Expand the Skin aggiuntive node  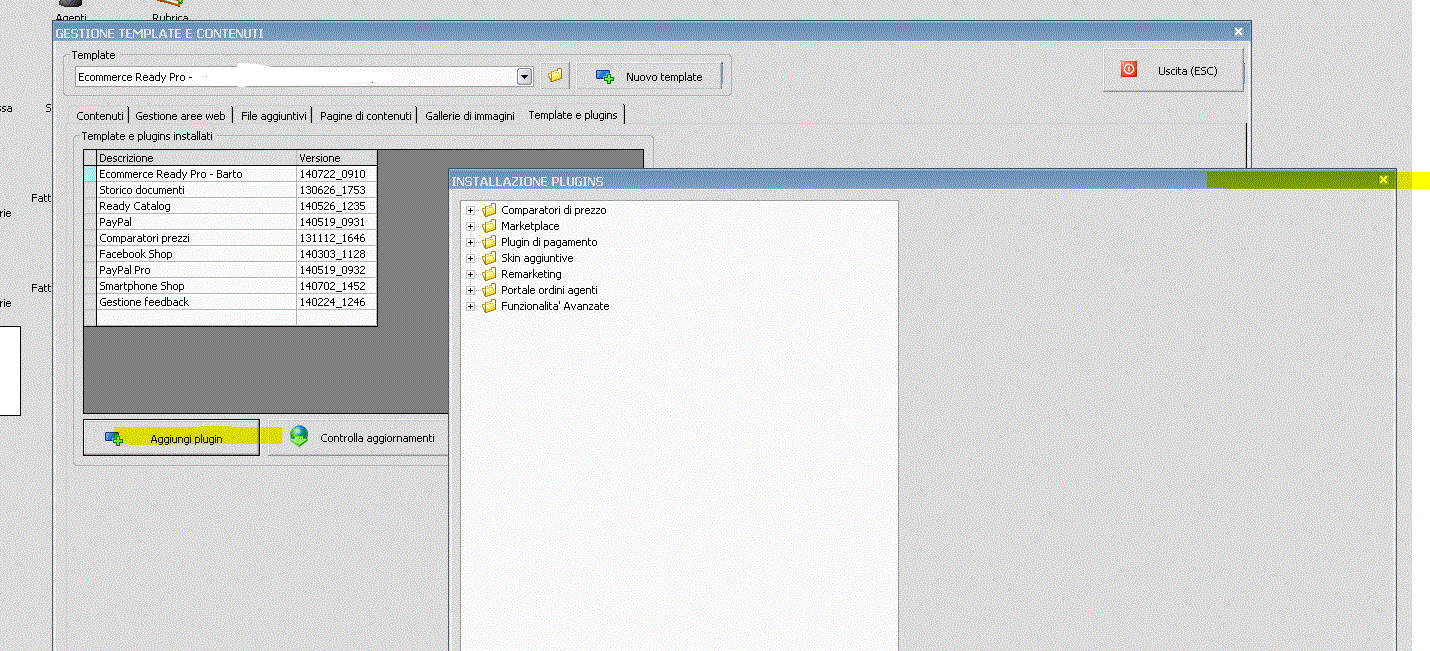[471, 258]
